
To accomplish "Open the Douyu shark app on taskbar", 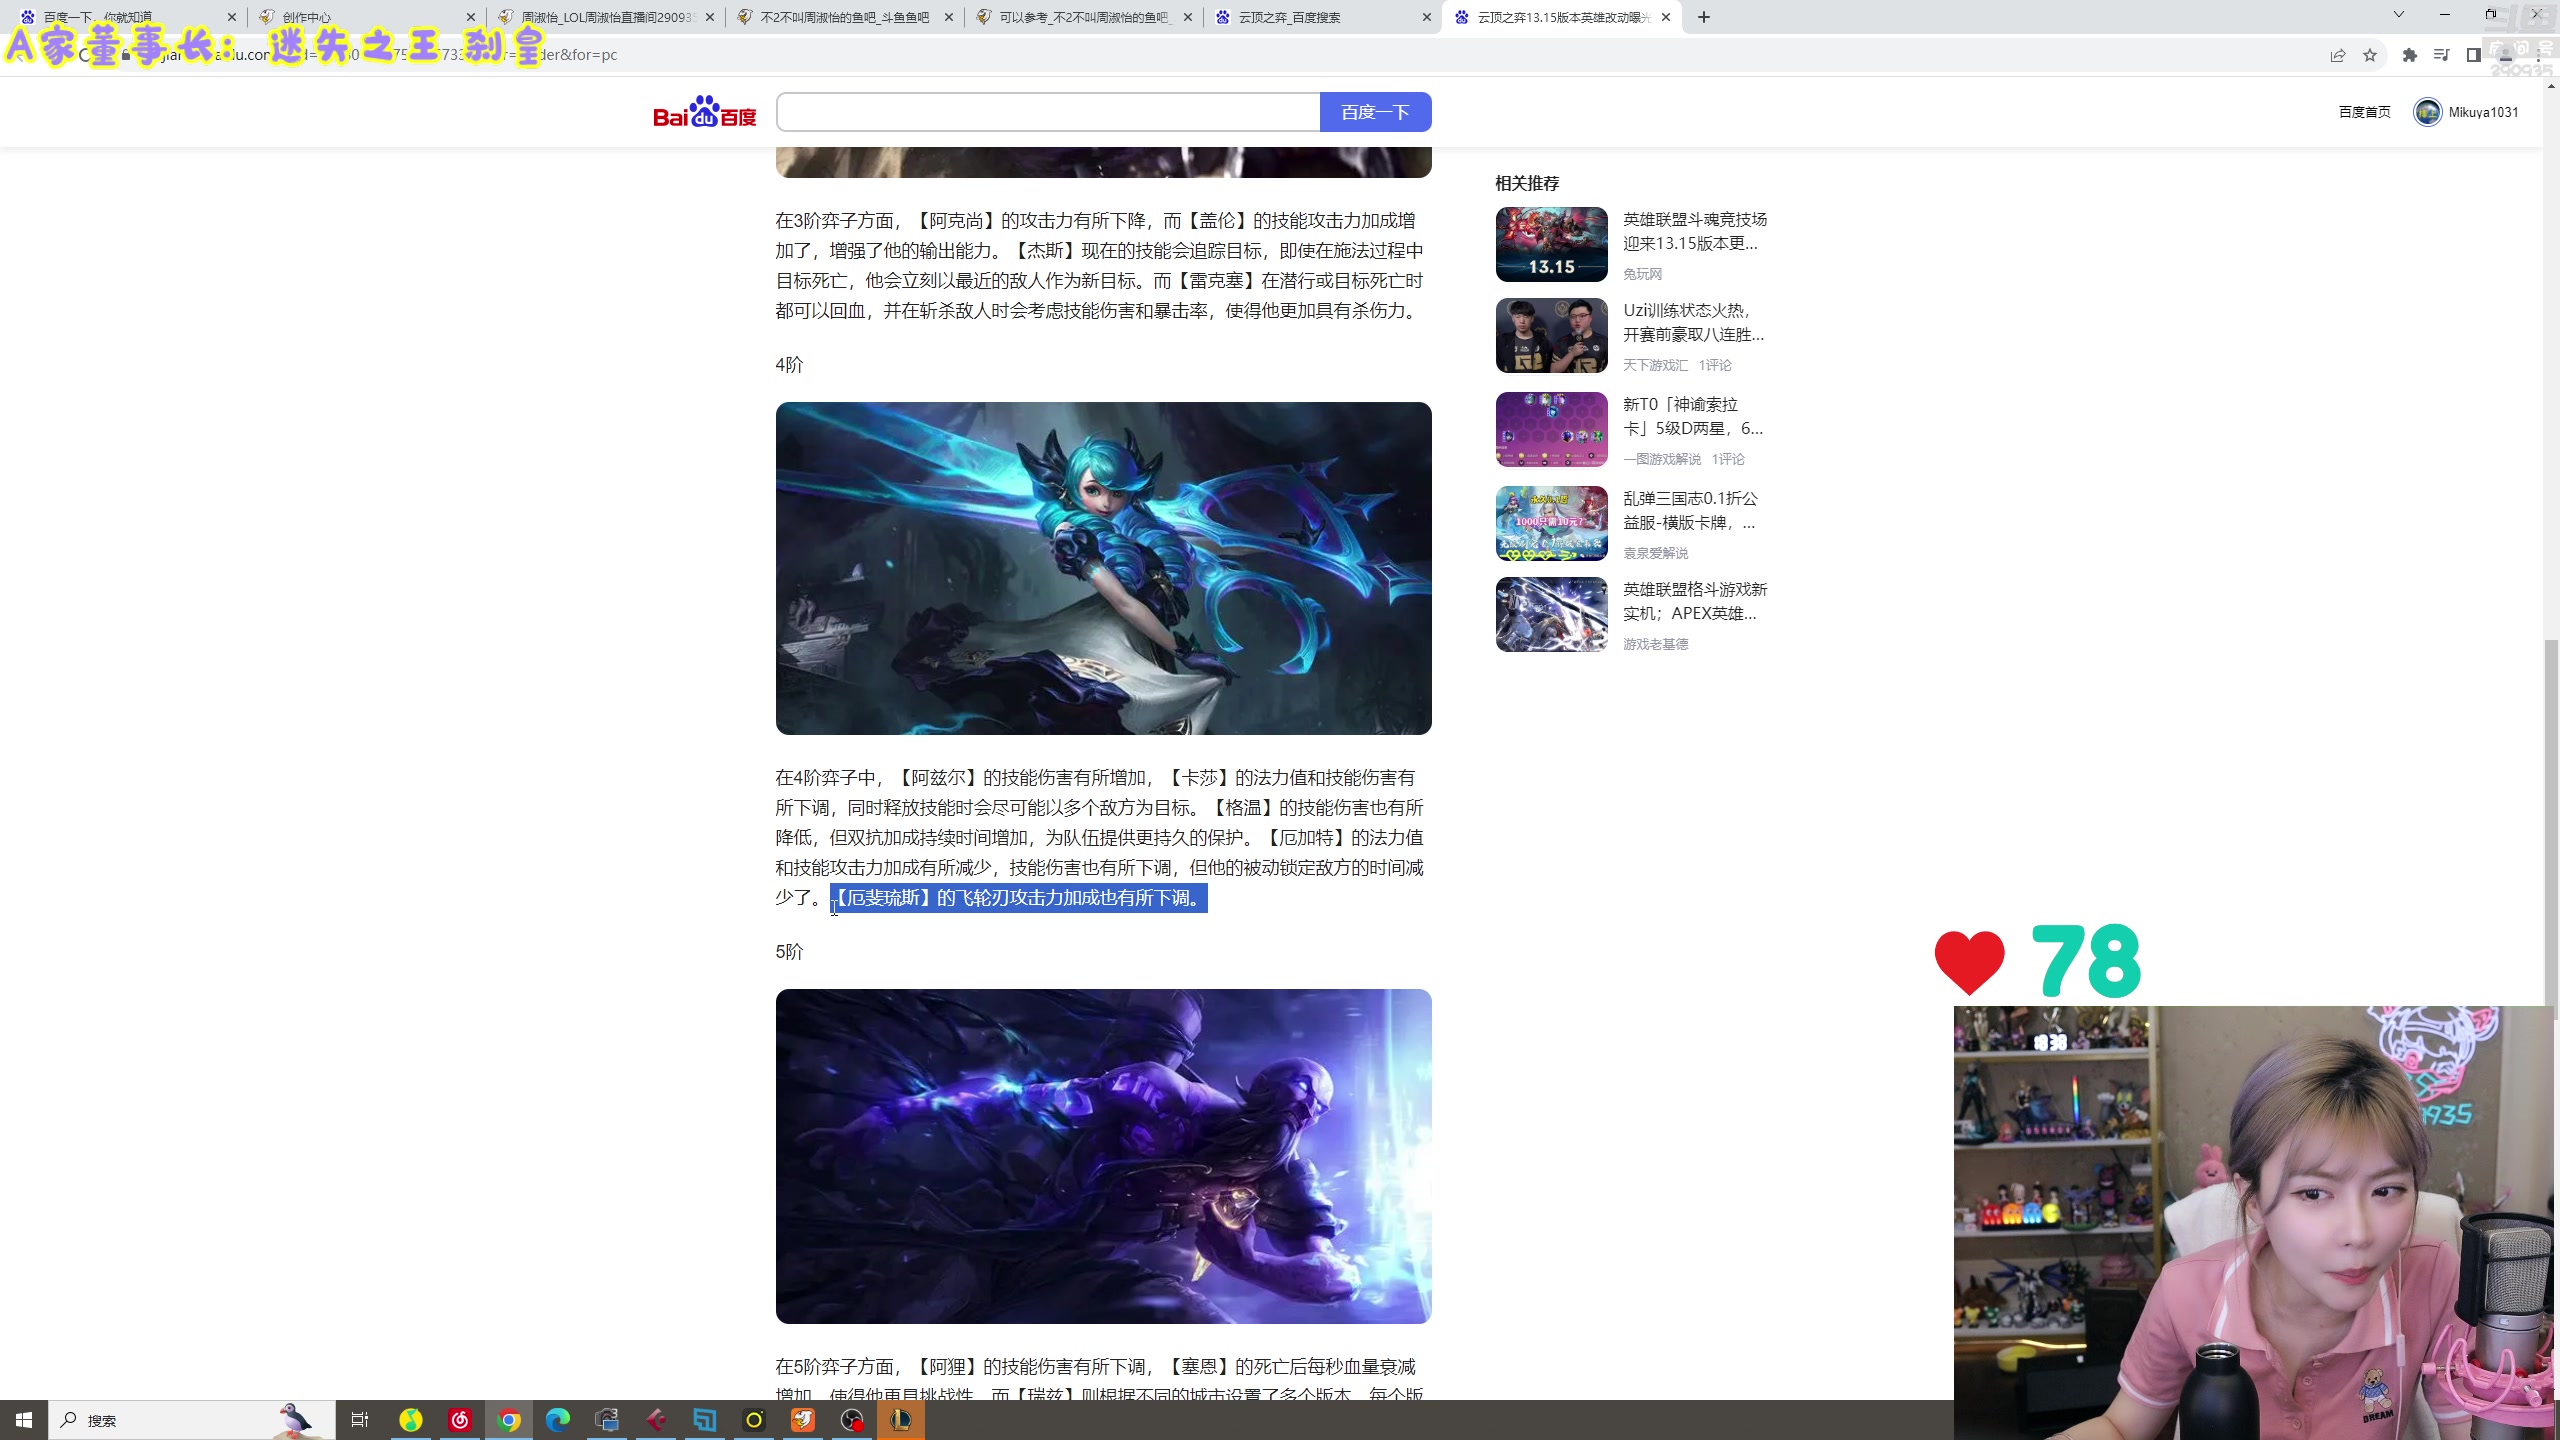I will (x=803, y=1420).
